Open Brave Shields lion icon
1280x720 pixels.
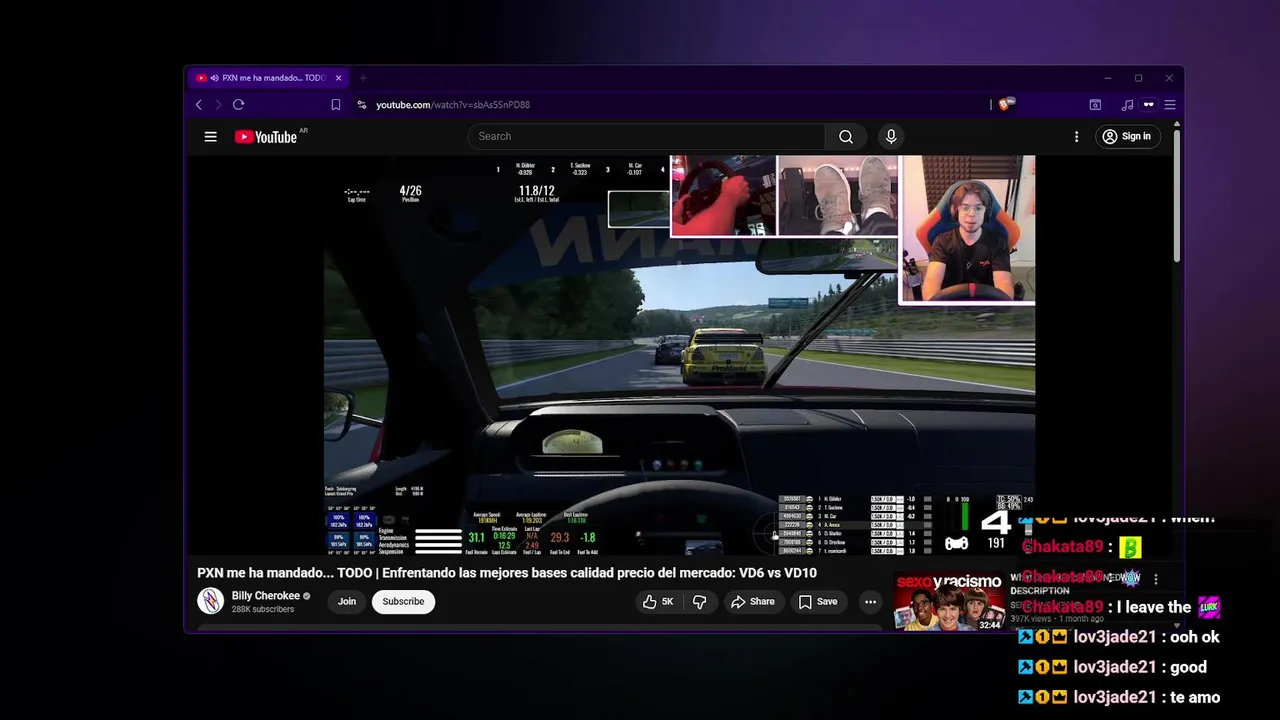(x=1006, y=104)
